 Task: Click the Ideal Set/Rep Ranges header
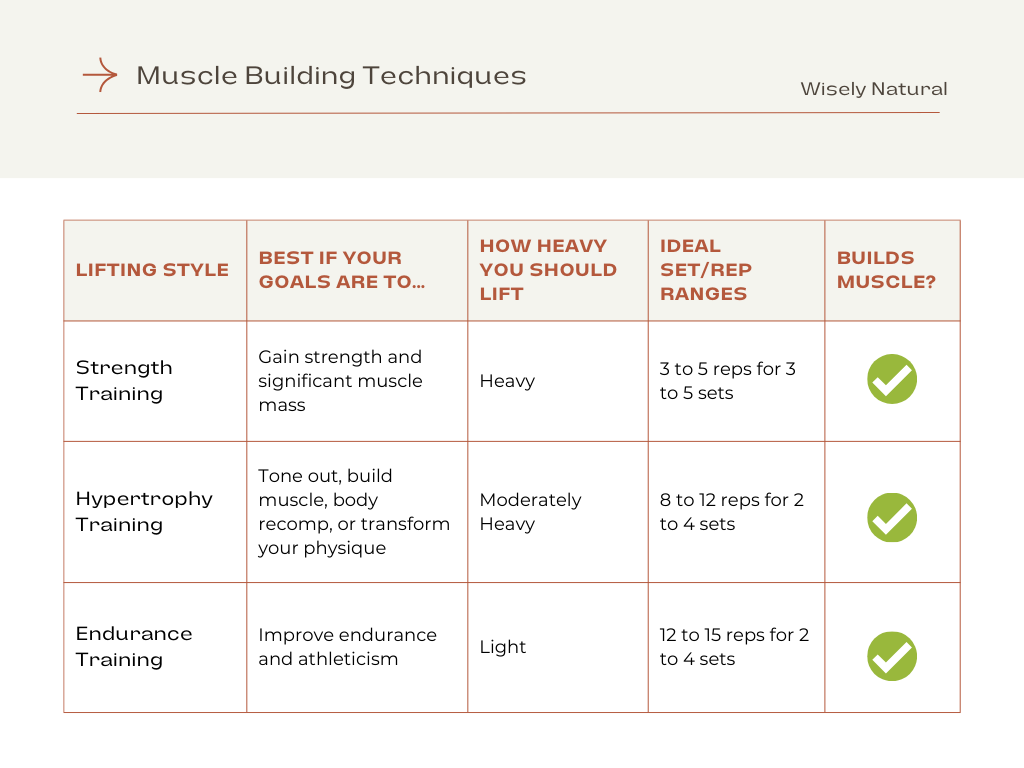[705, 270]
